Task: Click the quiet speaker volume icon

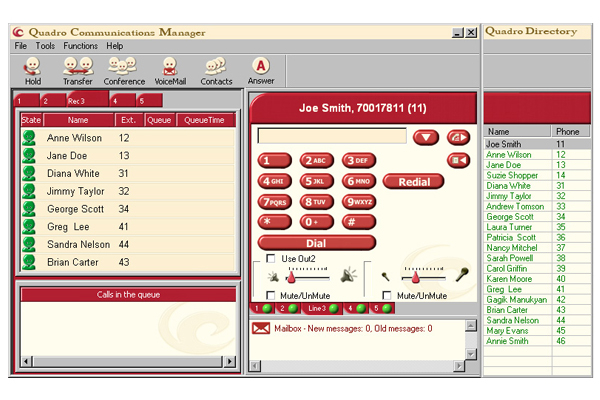Action: click(x=273, y=277)
